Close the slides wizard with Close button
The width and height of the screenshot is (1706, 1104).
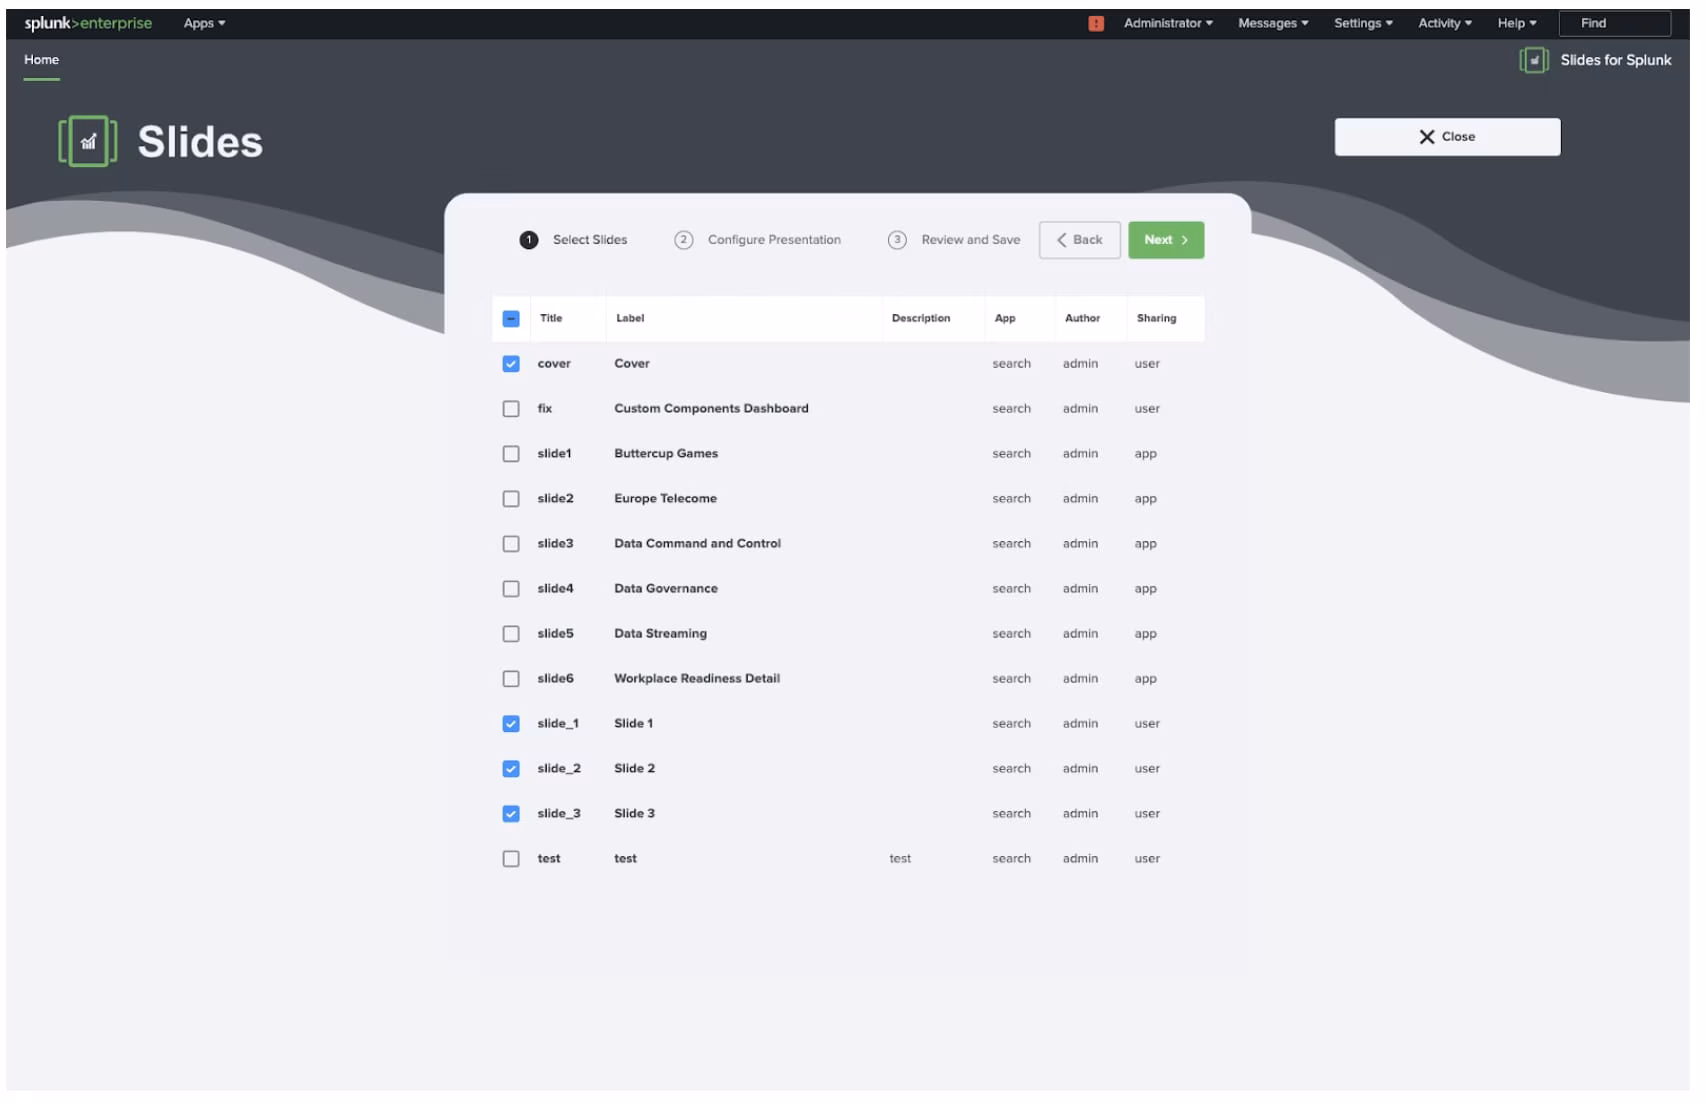[x=1446, y=137]
